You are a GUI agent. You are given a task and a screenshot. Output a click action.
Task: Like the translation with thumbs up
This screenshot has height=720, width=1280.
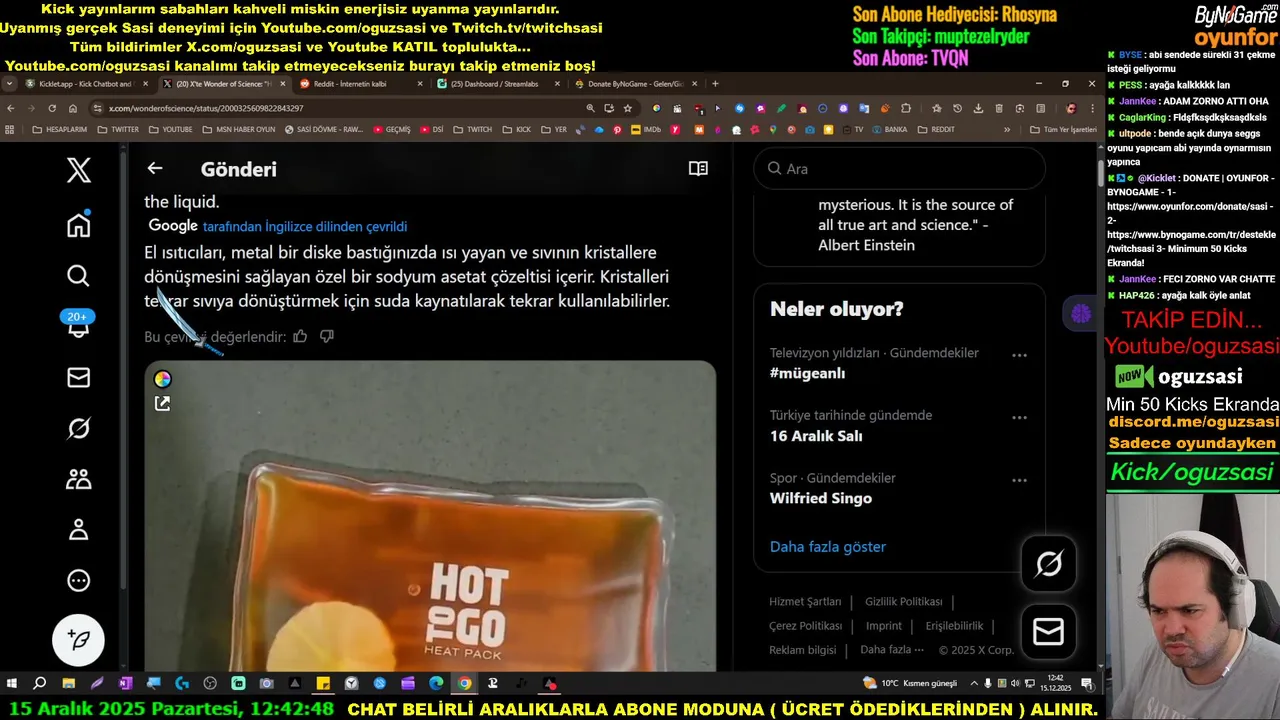click(300, 336)
